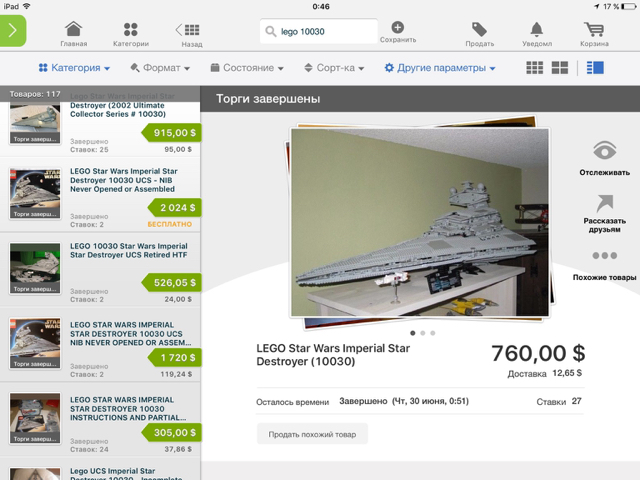640x480 pixels.
Task: Select the list-with-detail view layout
Action: click(595, 68)
